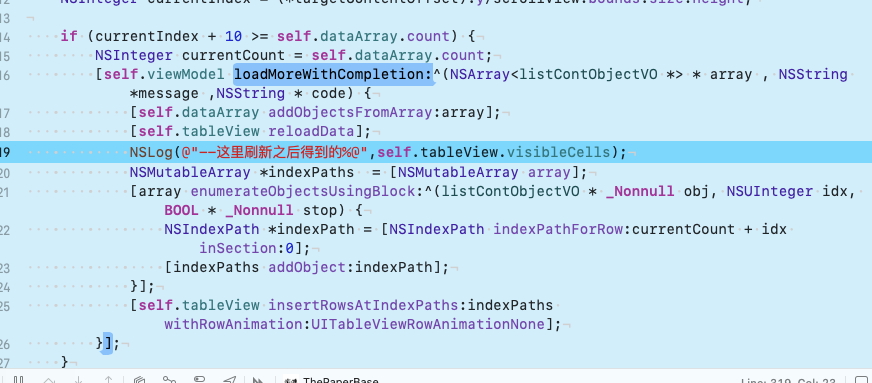Screen dimensions: 872x383
Task: Click addObject in the indexPaths line
Action: tap(306, 267)
